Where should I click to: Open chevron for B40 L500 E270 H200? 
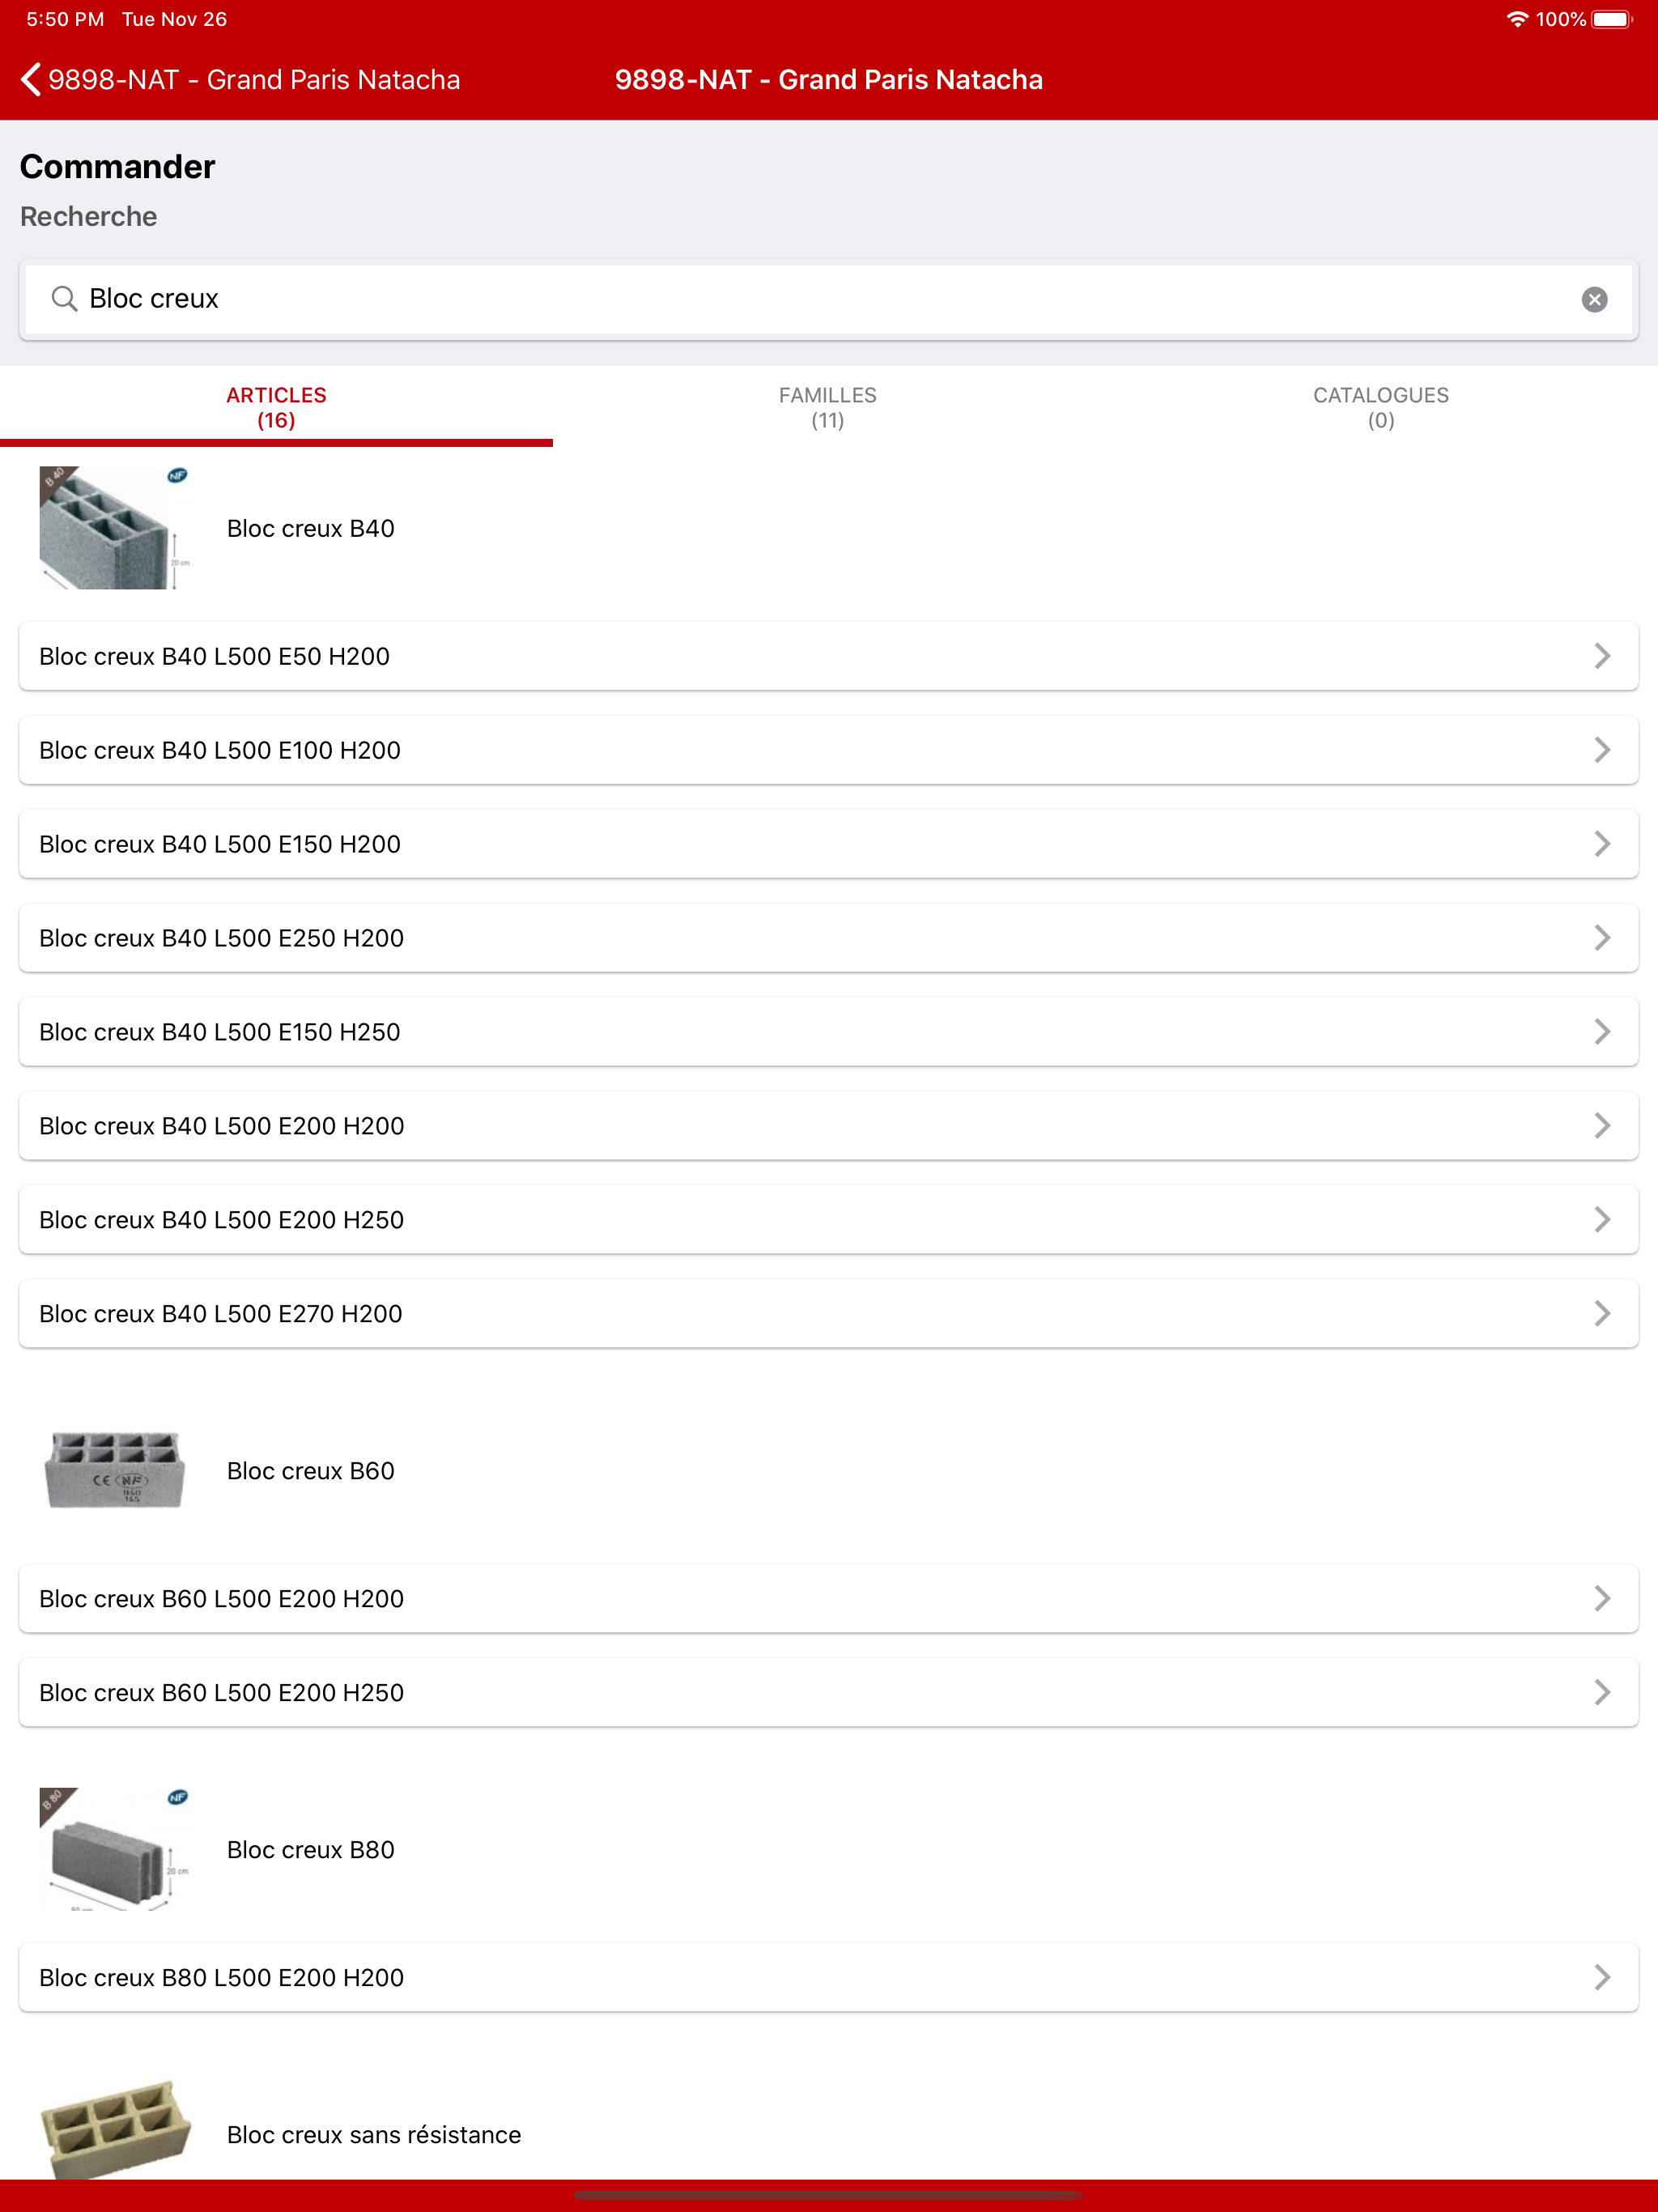tap(1602, 1313)
